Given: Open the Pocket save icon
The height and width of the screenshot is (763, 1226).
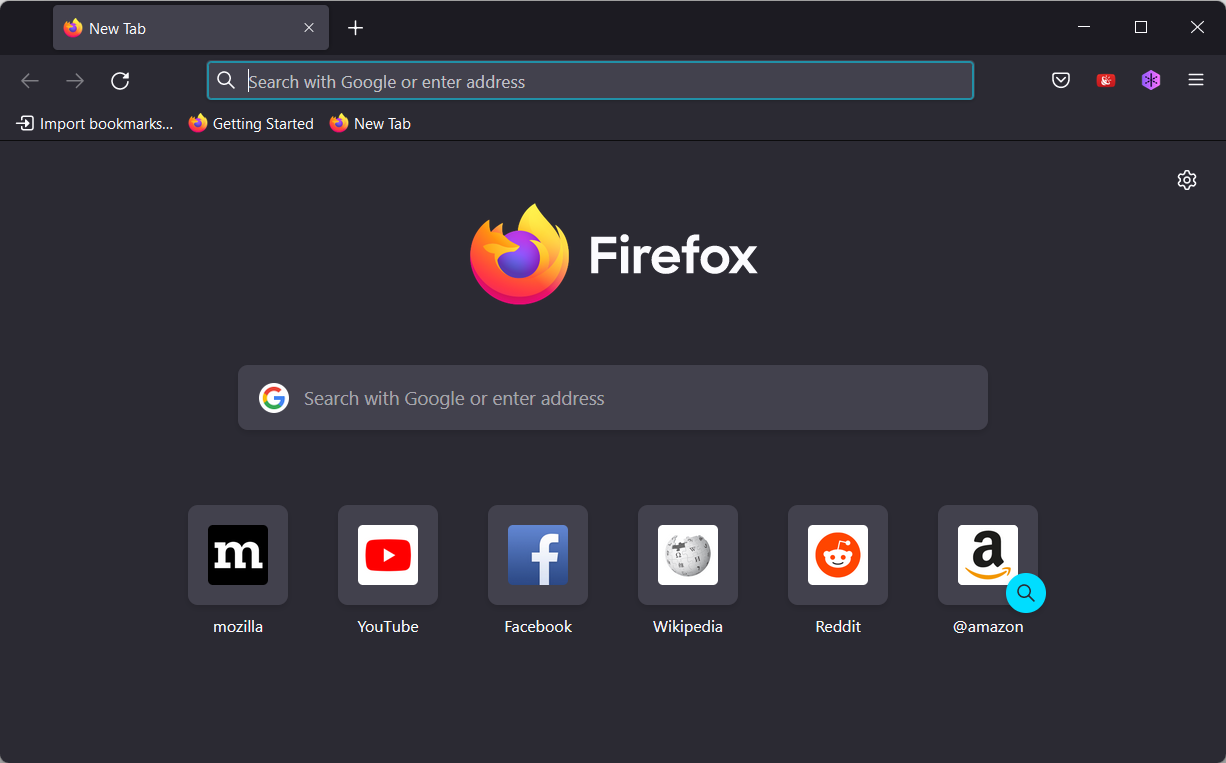Looking at the screenshot, I should (1061, 81).
